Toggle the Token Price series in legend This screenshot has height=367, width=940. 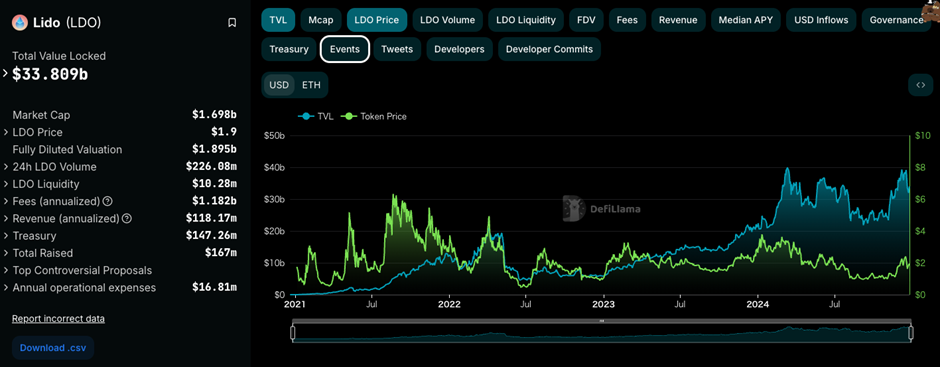click(373, 116)
